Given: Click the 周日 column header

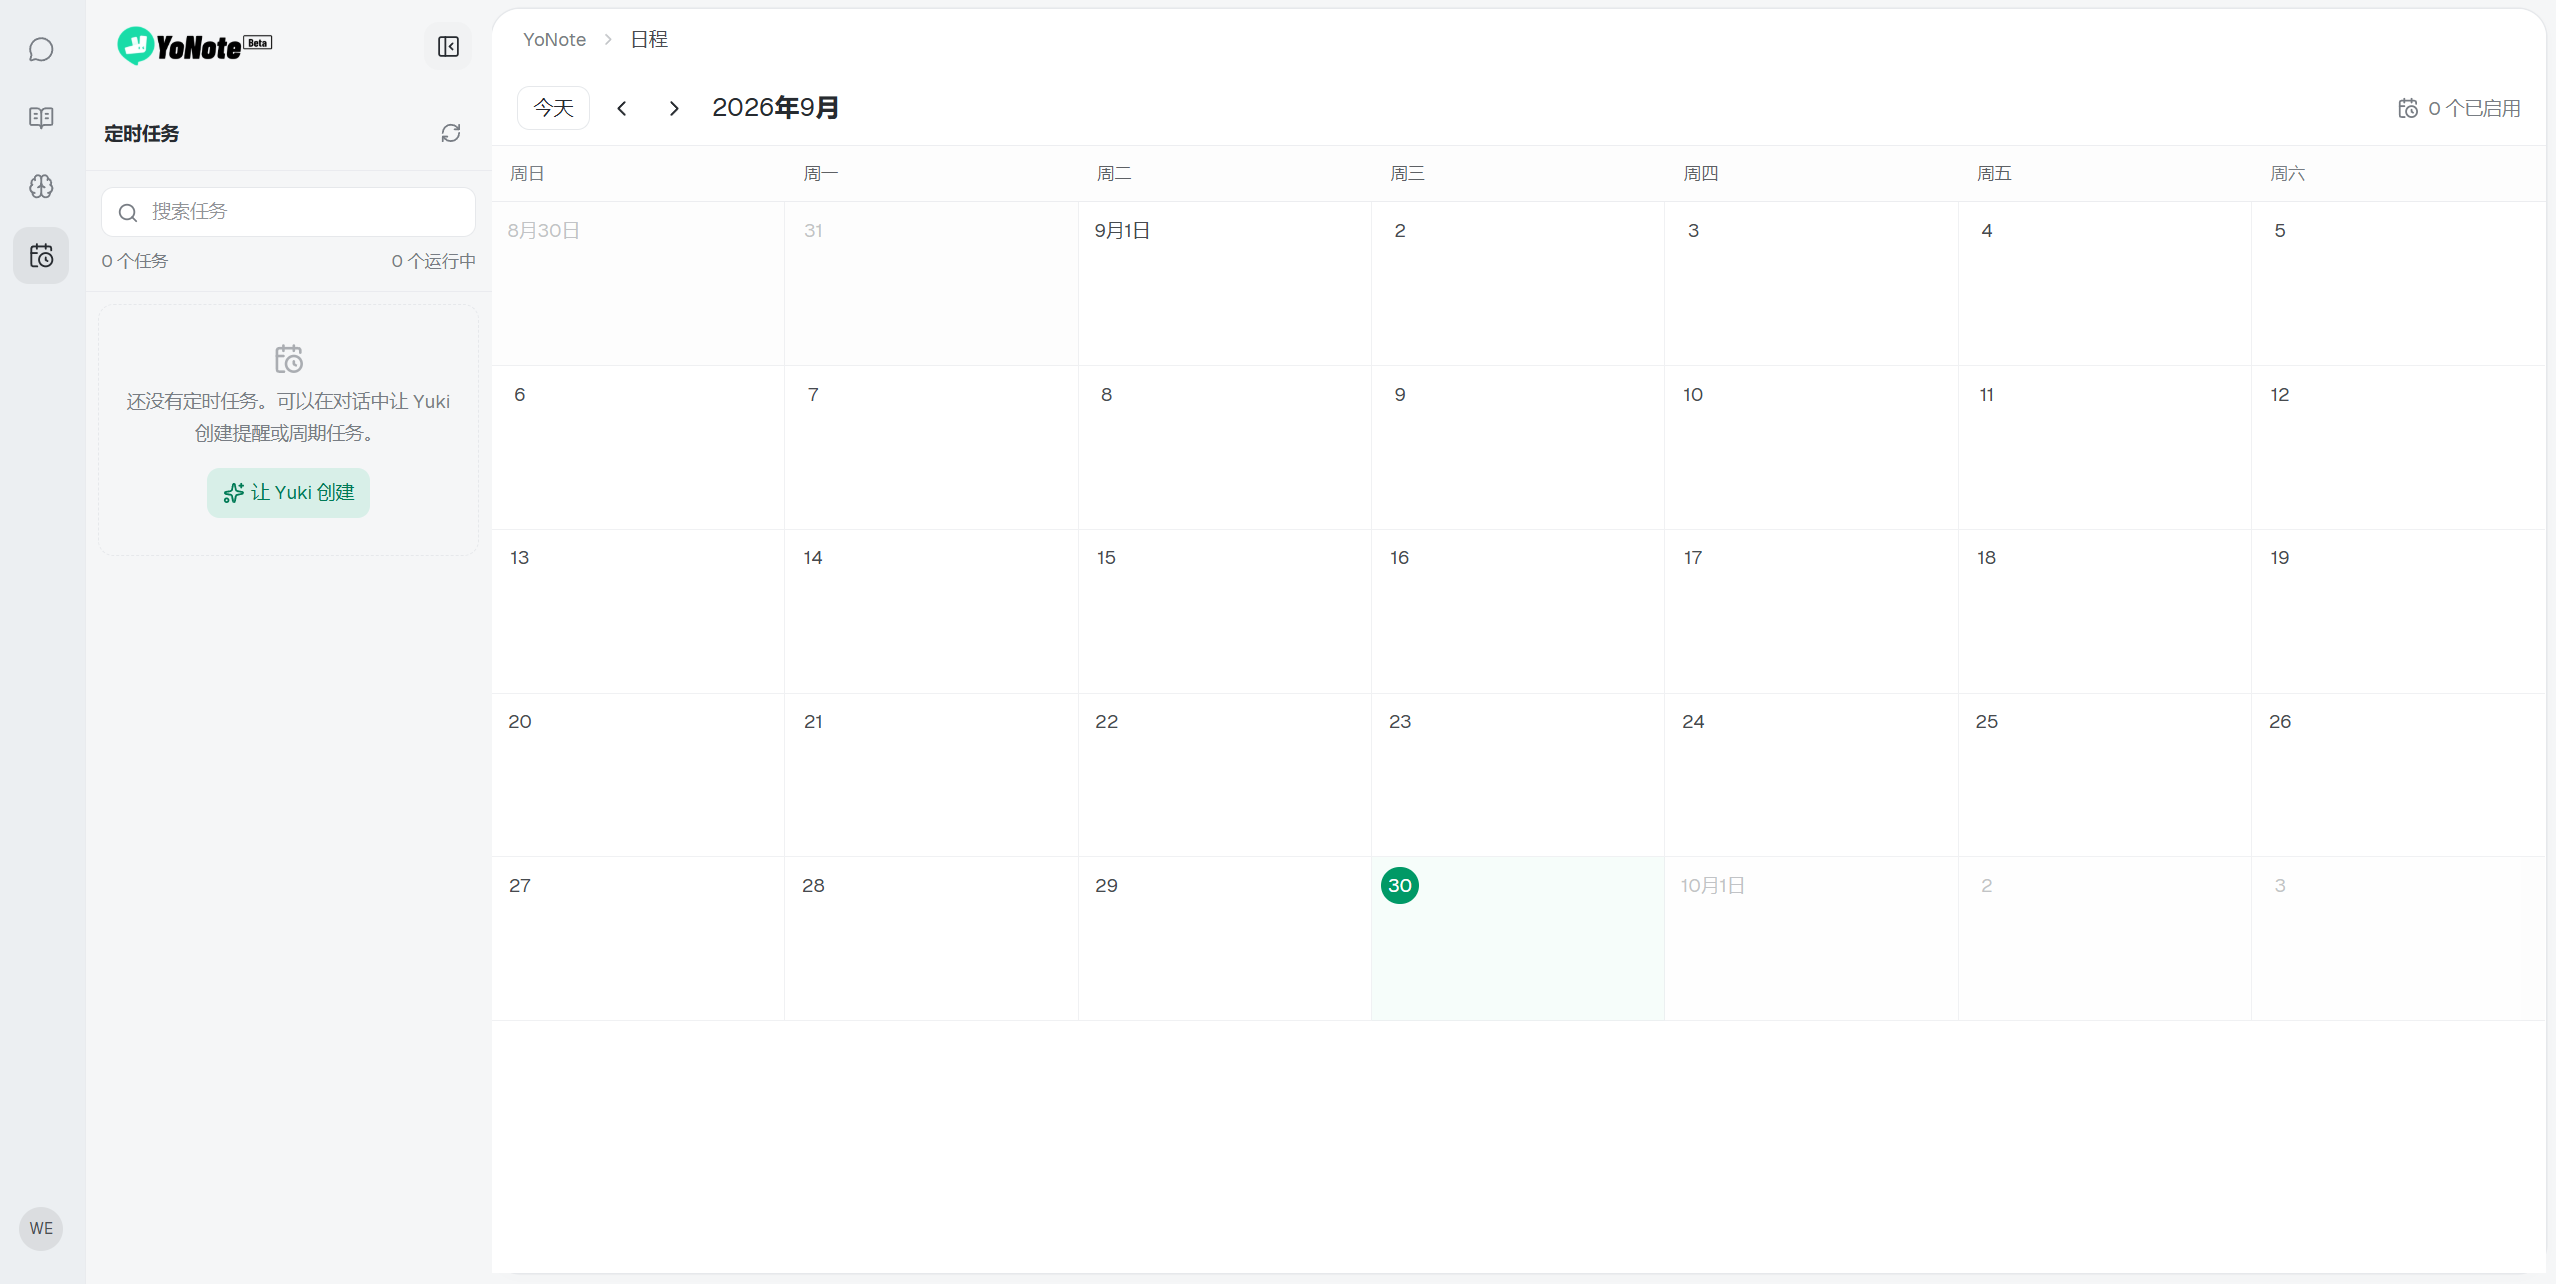Looking at the screenshot, I should 527,174.
